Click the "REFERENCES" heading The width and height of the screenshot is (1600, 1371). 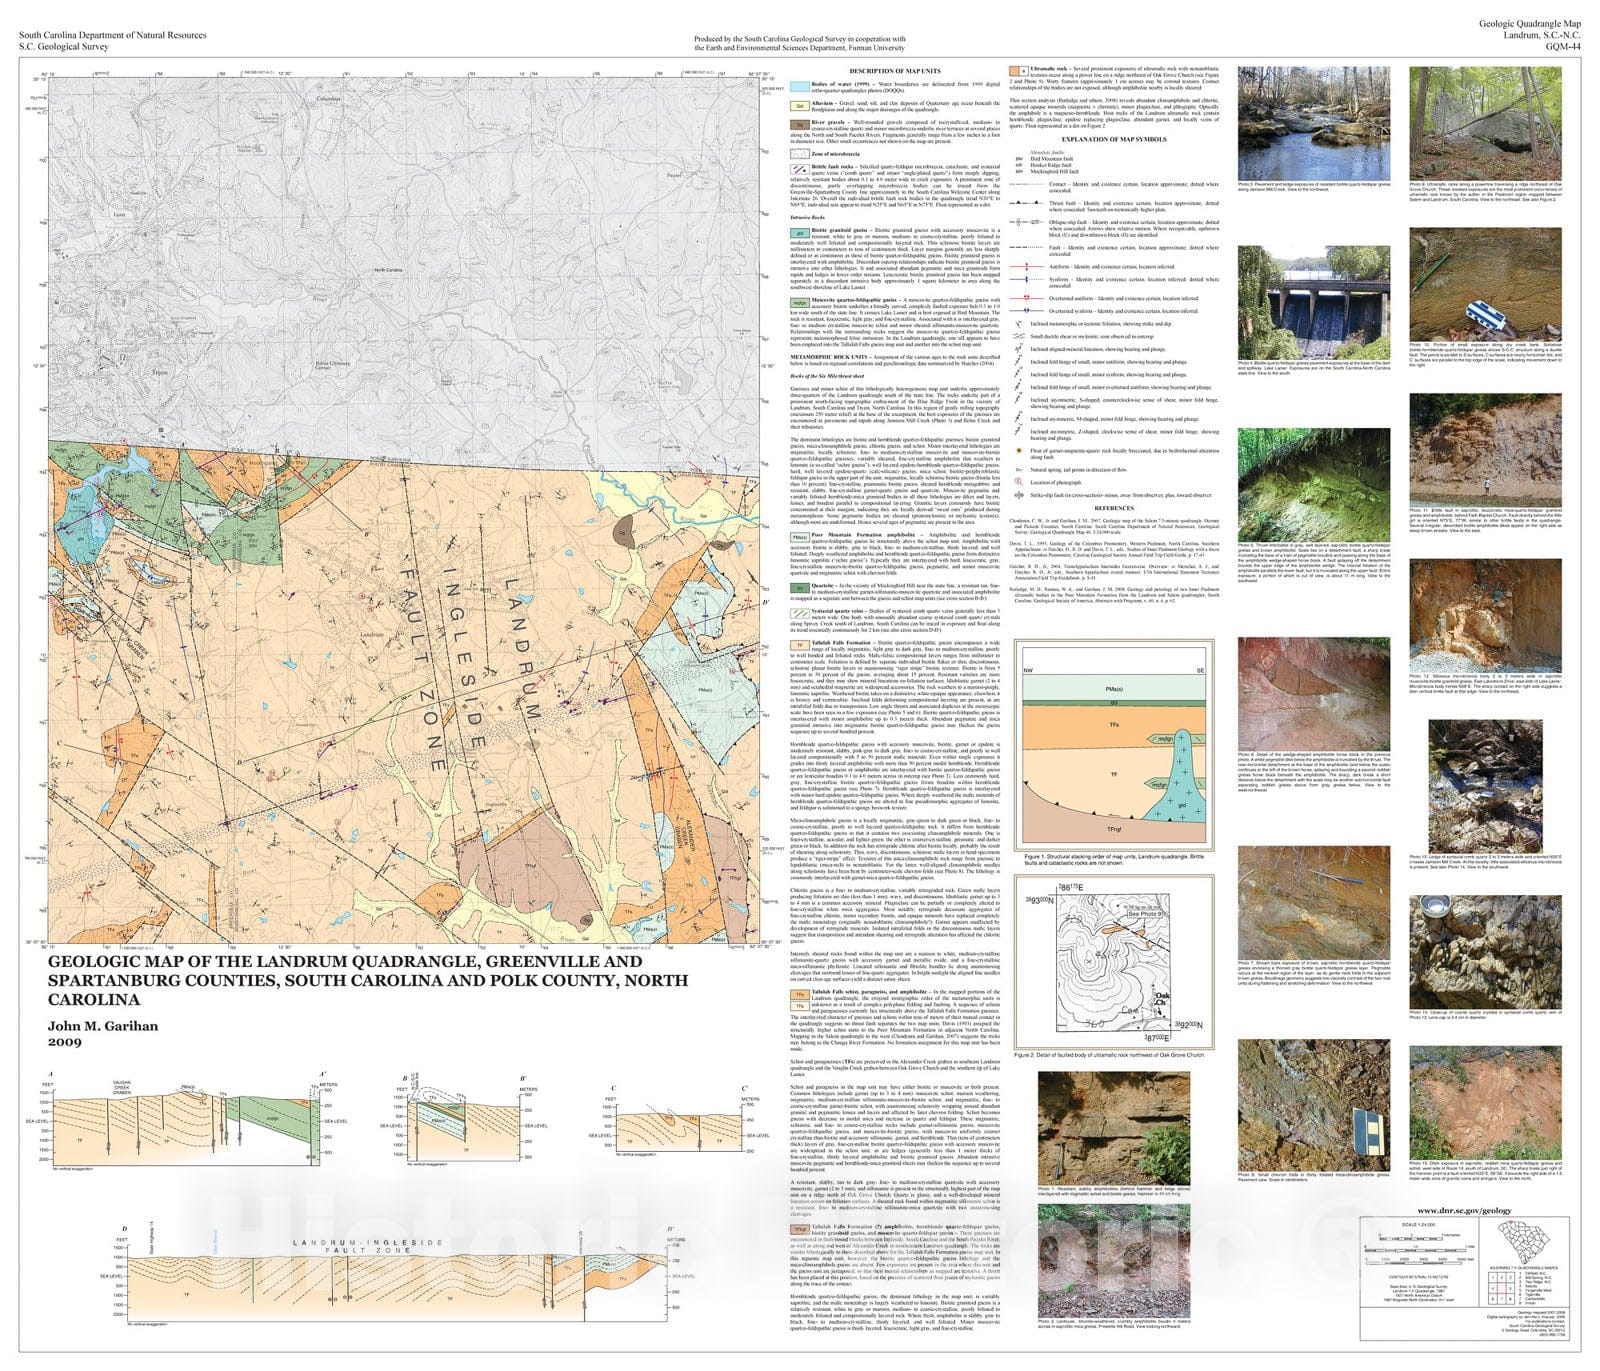[1113, 509]
